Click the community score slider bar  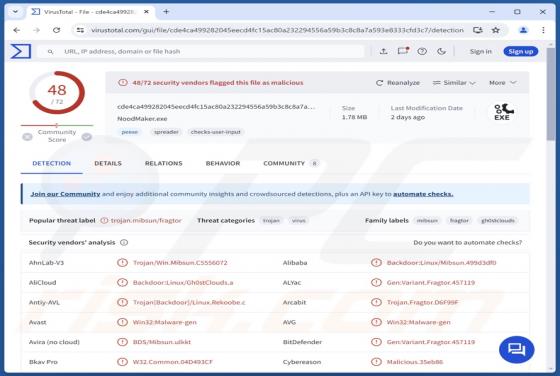(x=57, y=125)
